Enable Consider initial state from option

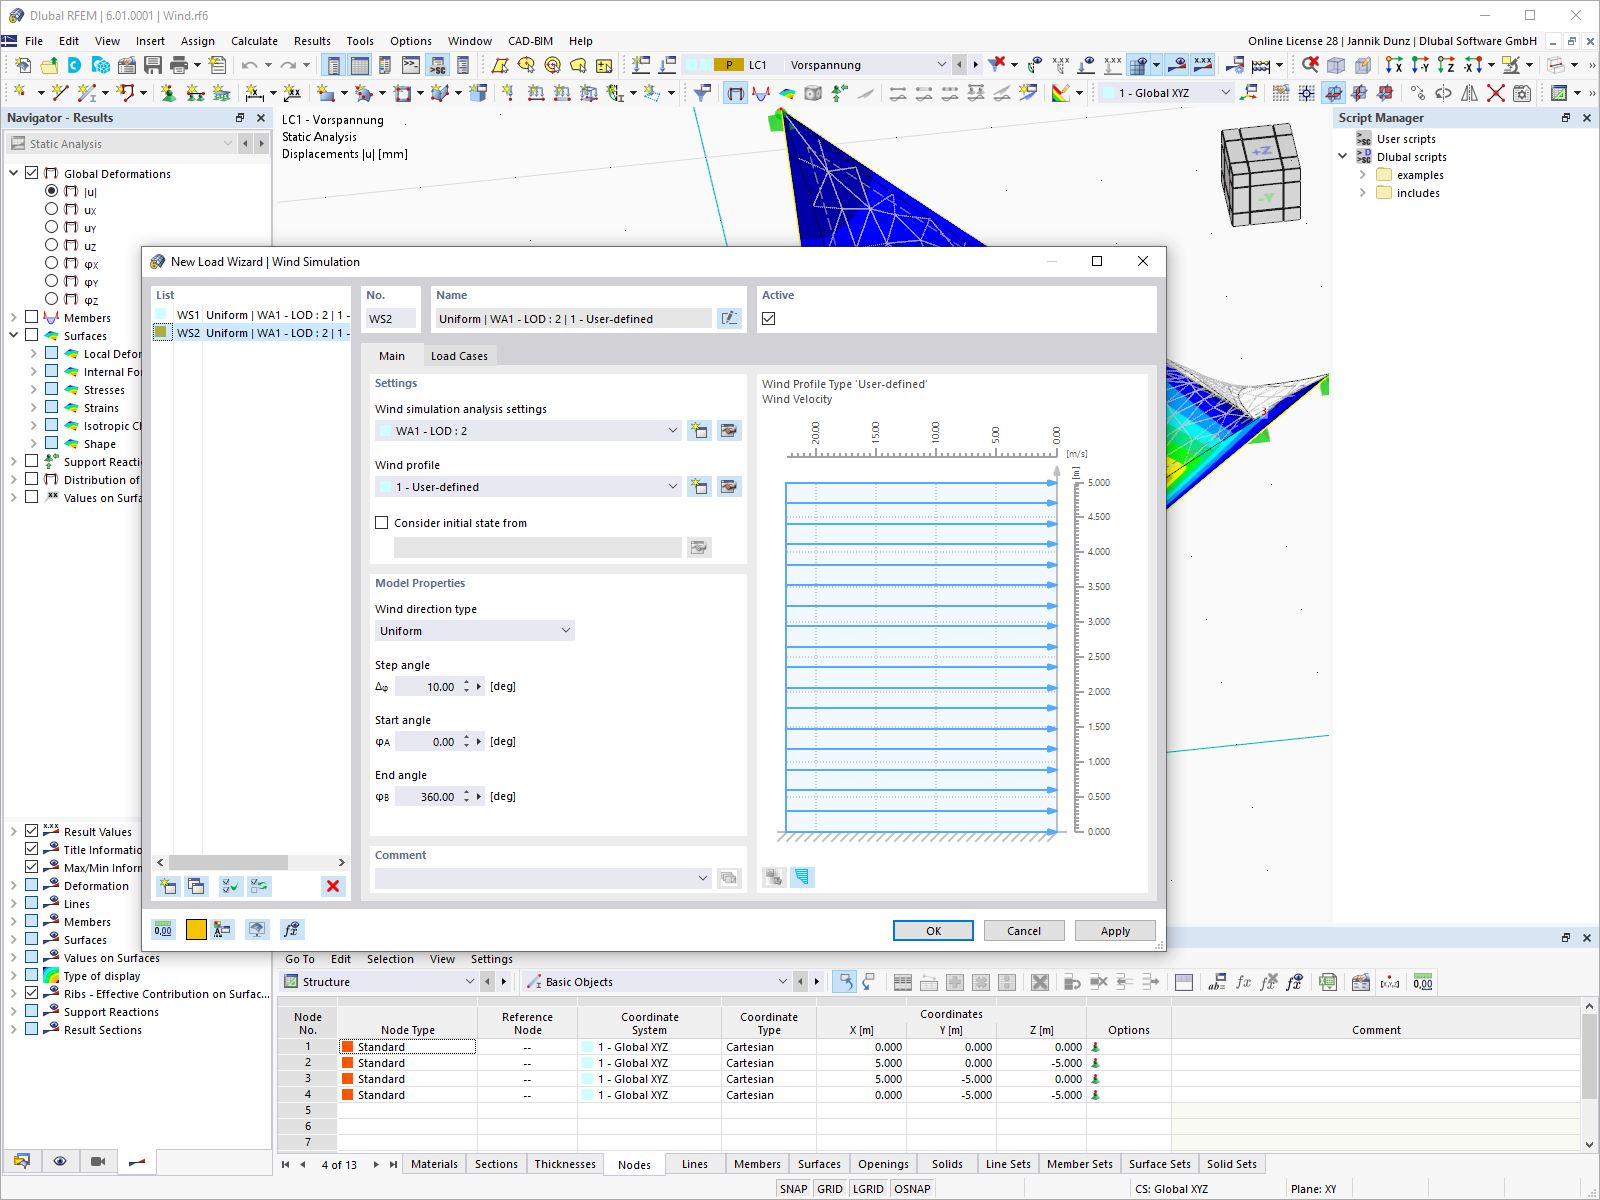382,522
